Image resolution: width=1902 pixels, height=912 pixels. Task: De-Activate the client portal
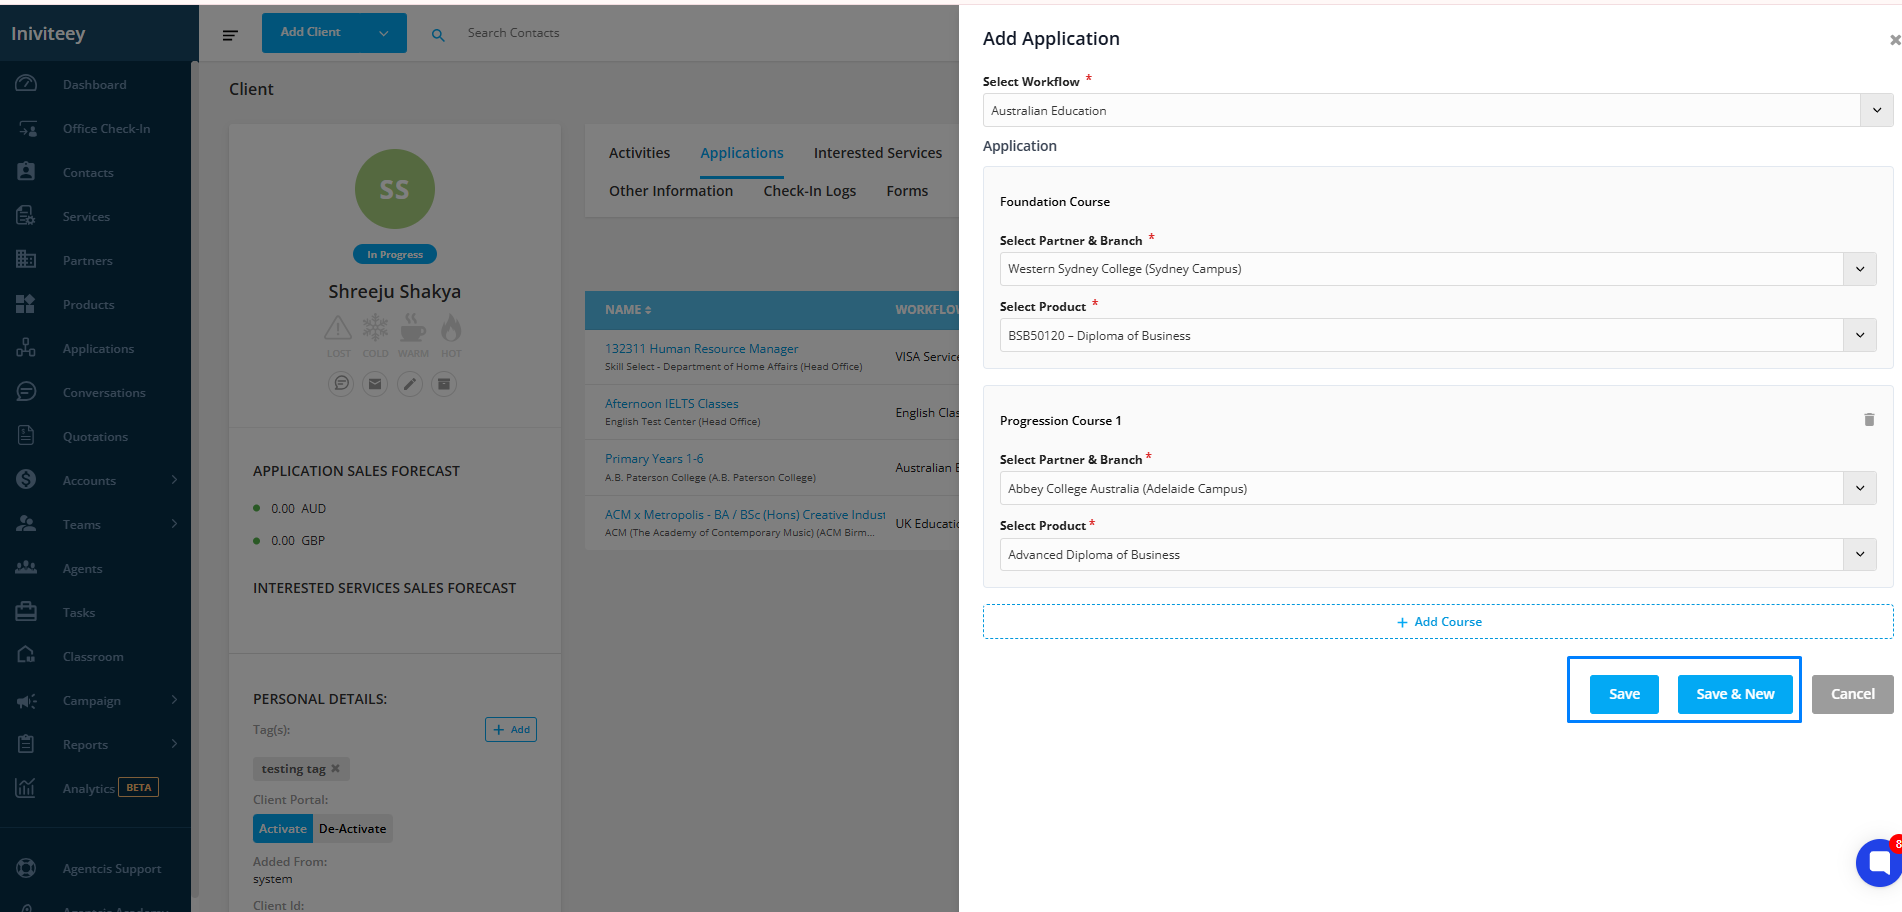(352, 829)
